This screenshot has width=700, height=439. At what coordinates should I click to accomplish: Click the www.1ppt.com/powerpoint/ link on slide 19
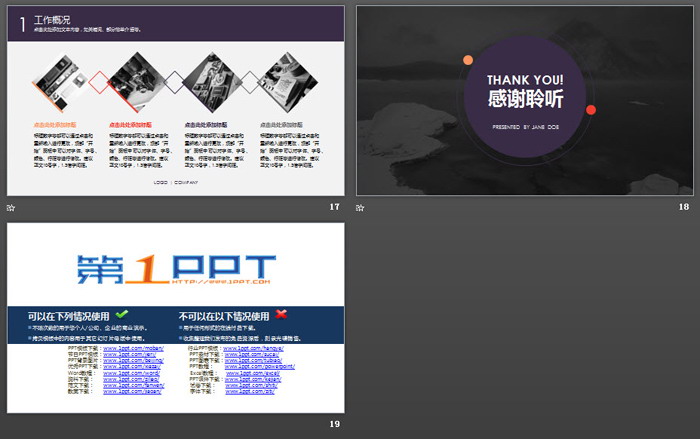click(260, 367)
